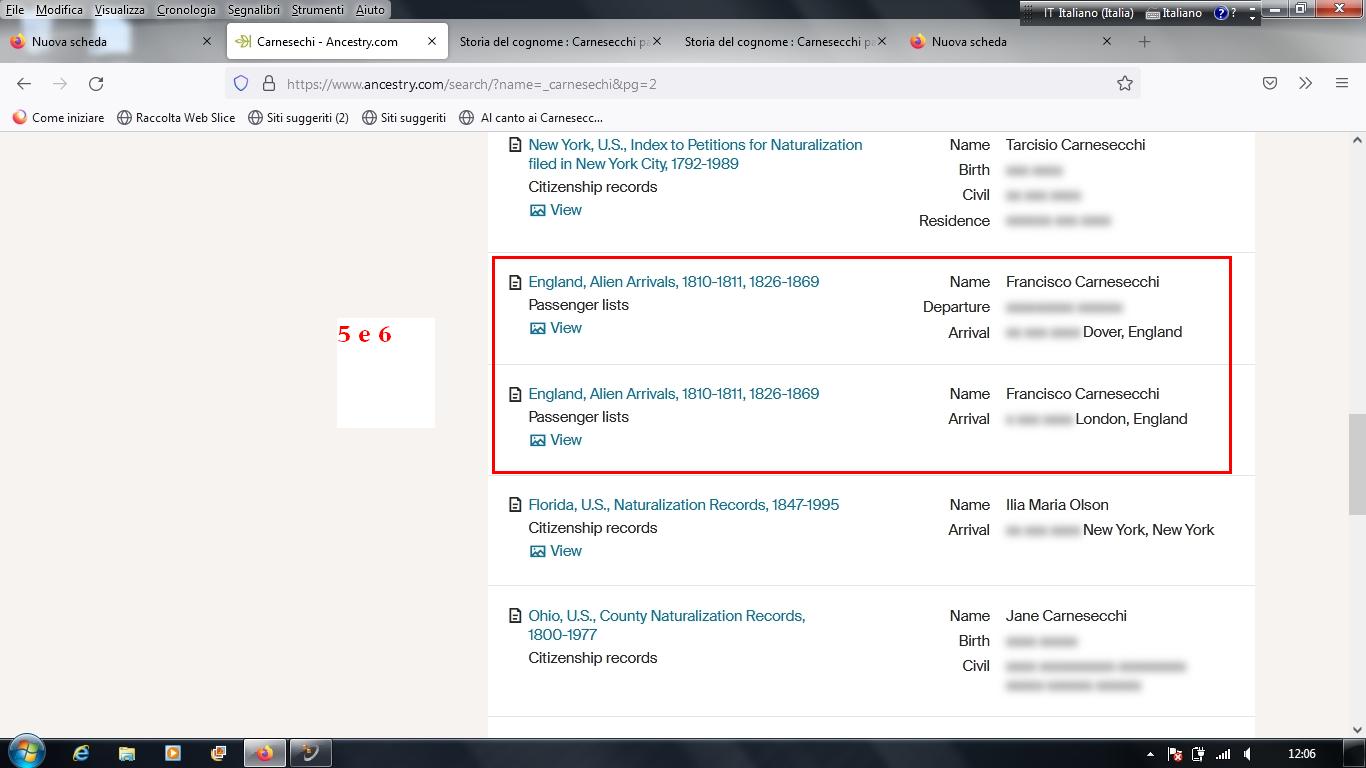Show hidden system tray icons

point(1150,754)
